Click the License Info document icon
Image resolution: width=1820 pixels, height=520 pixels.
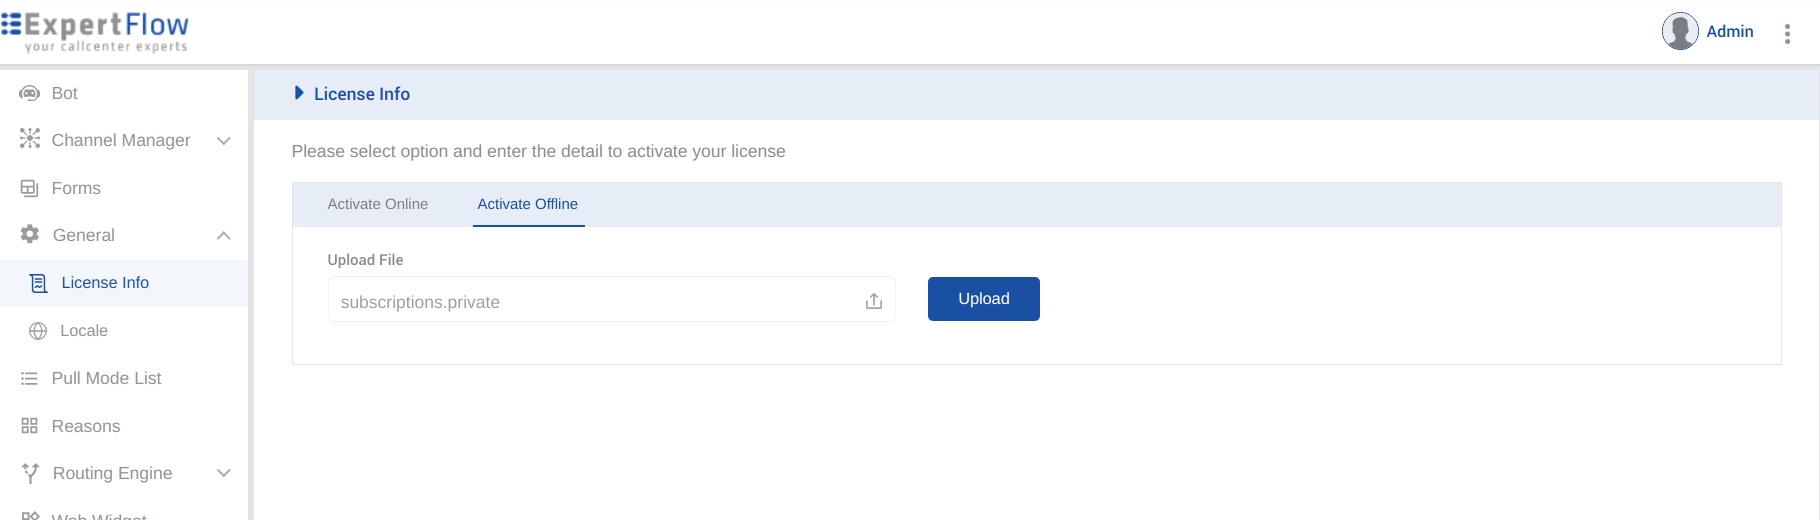pyautogui.click(x=39, y=283)
